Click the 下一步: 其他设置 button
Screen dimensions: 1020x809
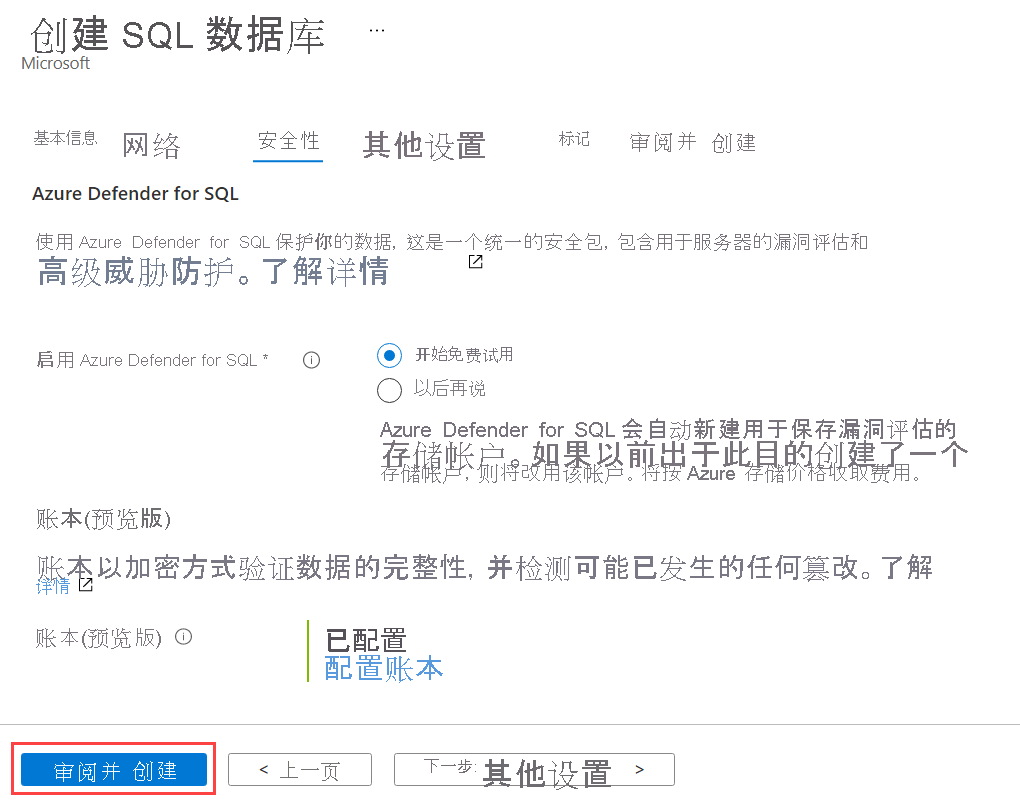[534, 770]
